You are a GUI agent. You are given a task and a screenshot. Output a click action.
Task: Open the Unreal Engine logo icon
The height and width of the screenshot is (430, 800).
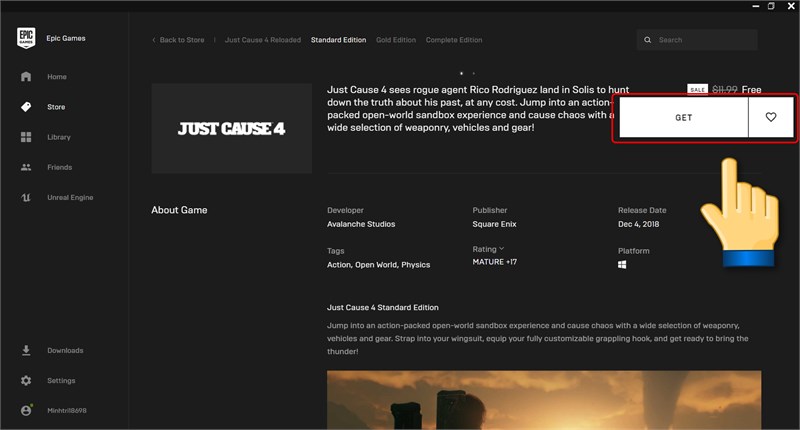pyautogui.click(x=26, y=197)
